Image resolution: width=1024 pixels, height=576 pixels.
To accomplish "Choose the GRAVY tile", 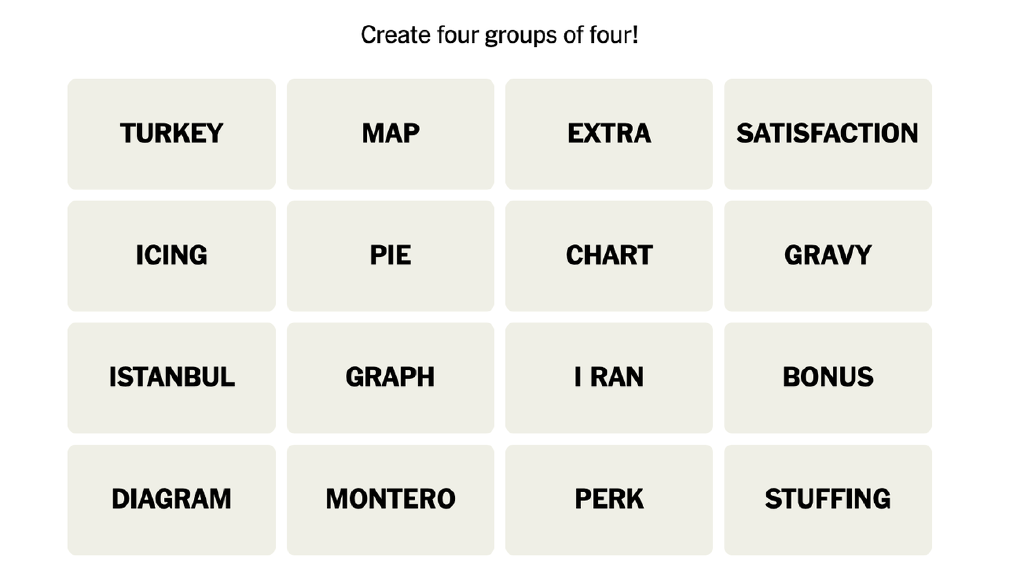I will pyautogui.click(x=827, y=256).
